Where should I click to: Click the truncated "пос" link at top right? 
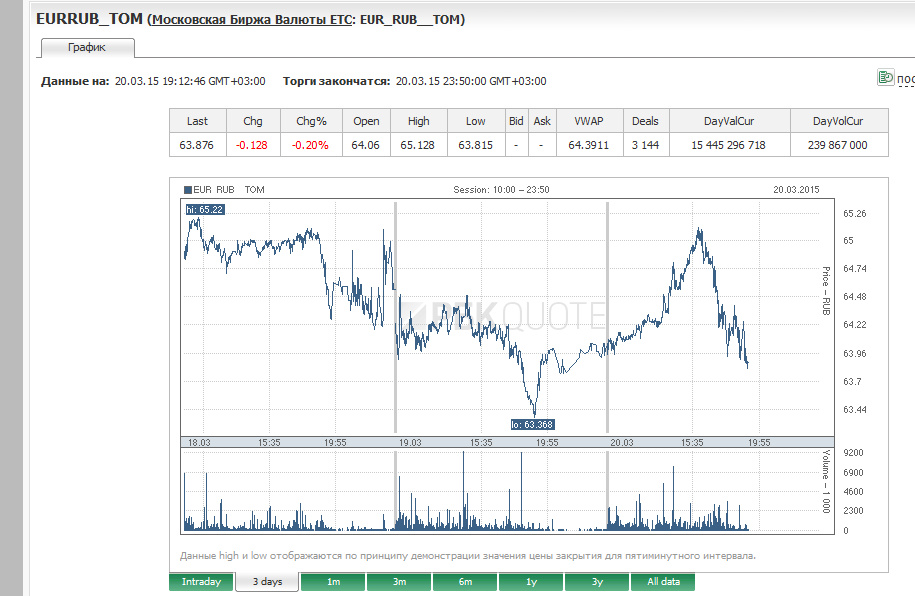pyautogui.click(x=905, y=80)
